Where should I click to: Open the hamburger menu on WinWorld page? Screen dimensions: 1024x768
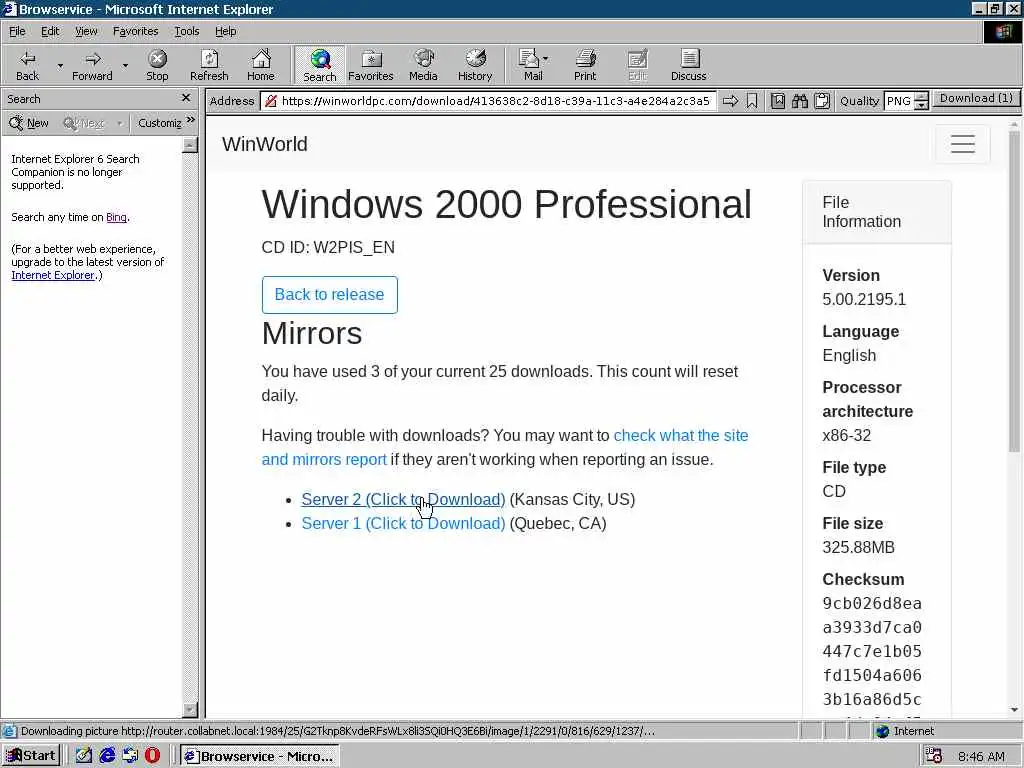click(963, 144)
